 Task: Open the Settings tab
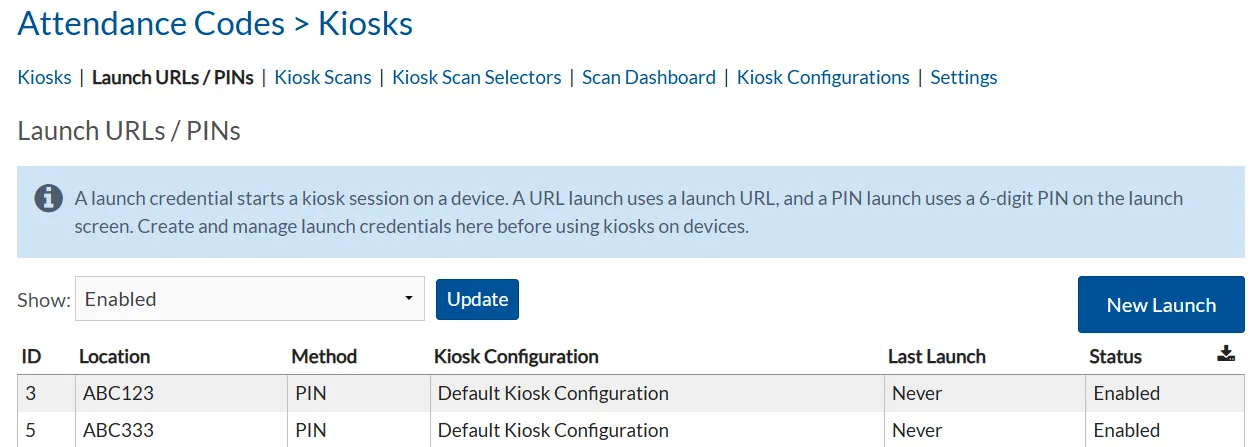(x=964, y=77)
